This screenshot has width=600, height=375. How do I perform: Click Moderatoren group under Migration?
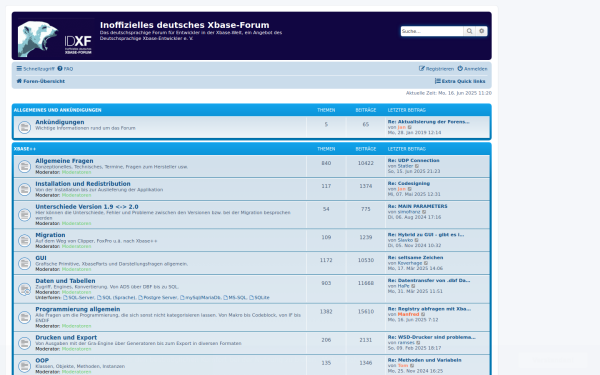coord(77,246)
